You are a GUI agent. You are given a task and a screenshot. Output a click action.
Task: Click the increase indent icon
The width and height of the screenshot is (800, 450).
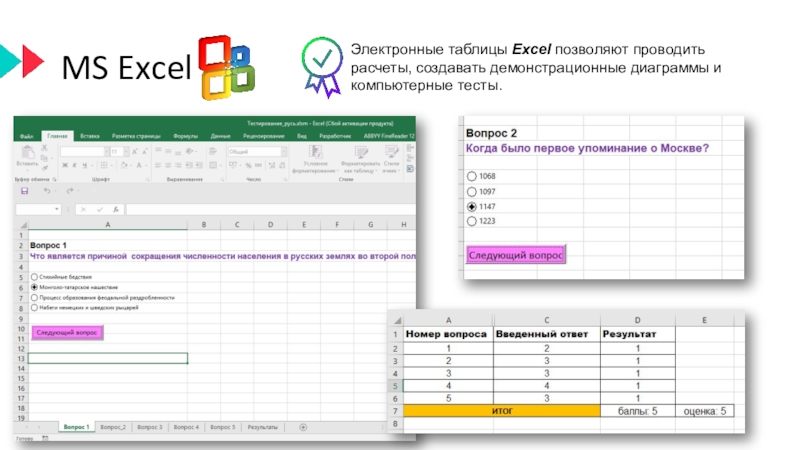[x=199, y=165]
